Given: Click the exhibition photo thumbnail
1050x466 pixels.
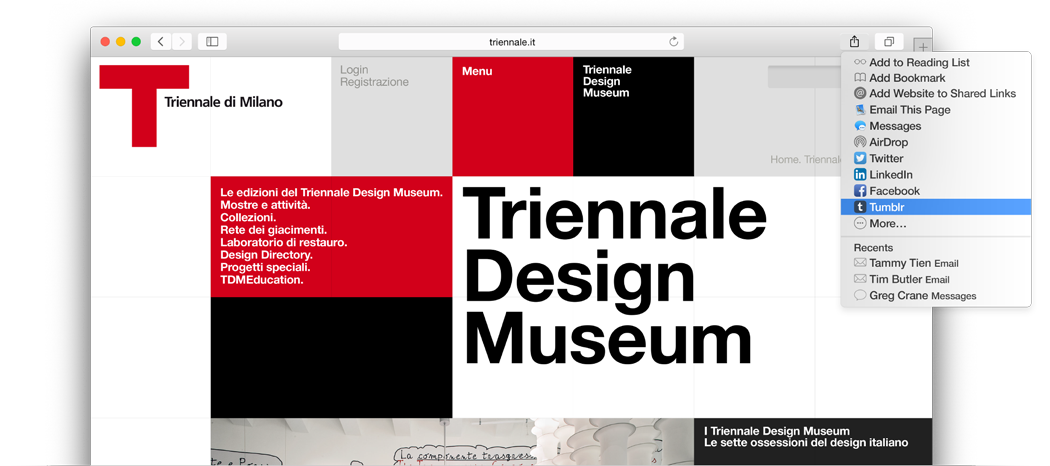Looking at the screenshot, I should click(452, 442).
